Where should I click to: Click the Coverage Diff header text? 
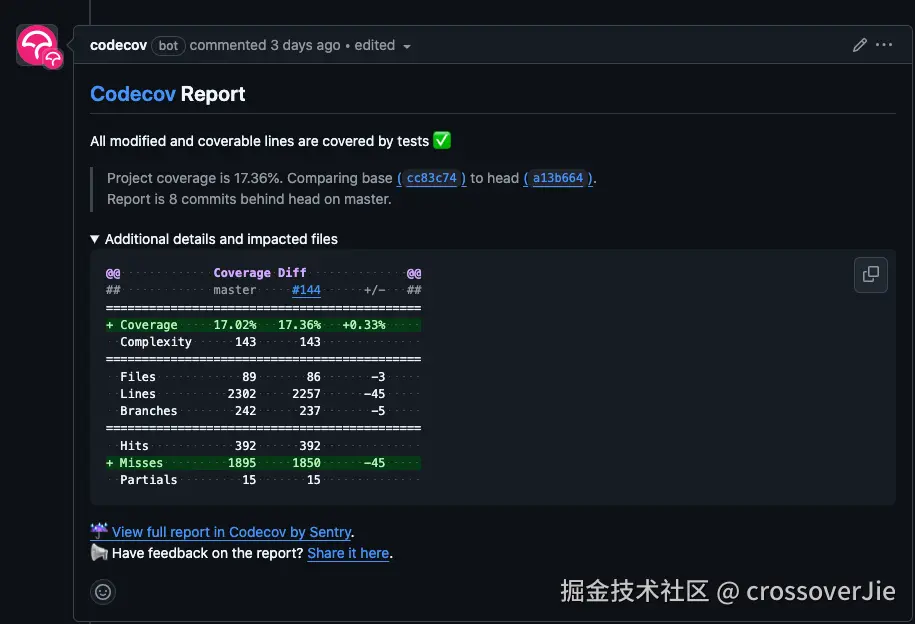tap(260, 273)
